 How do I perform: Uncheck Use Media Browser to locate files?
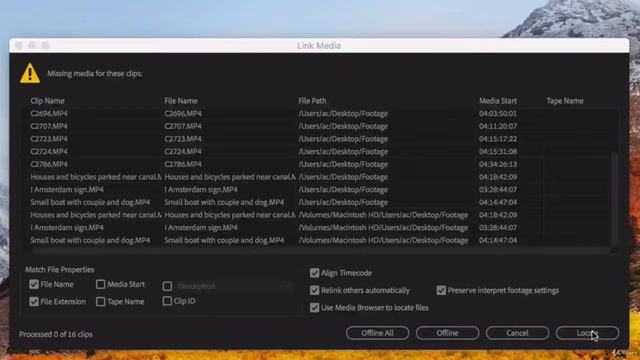pyautogui.click(x=314, y=307)
